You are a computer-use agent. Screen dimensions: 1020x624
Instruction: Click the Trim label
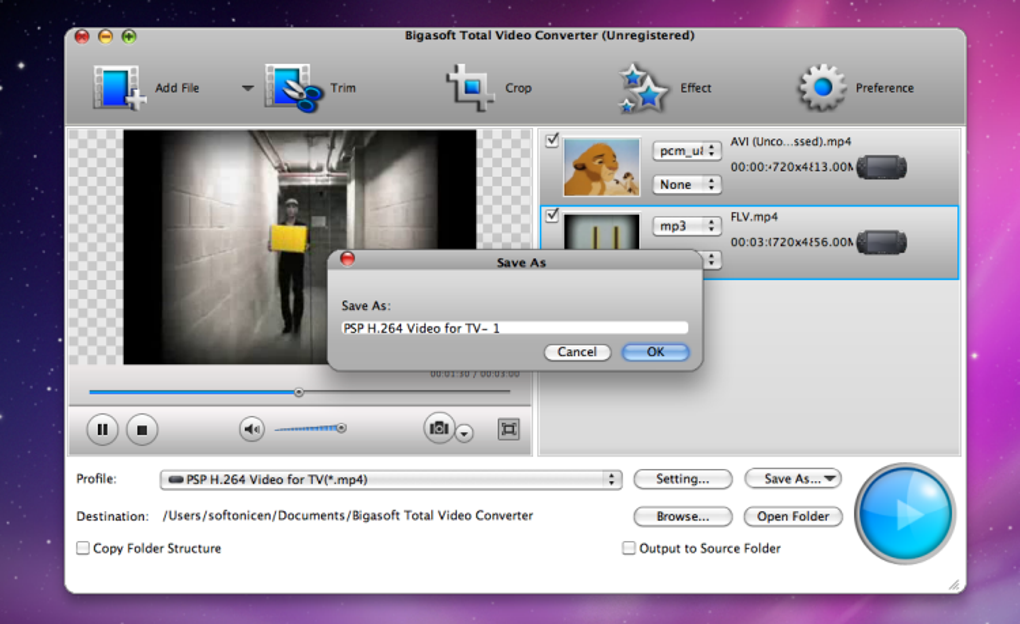click(x=343, y=88)
